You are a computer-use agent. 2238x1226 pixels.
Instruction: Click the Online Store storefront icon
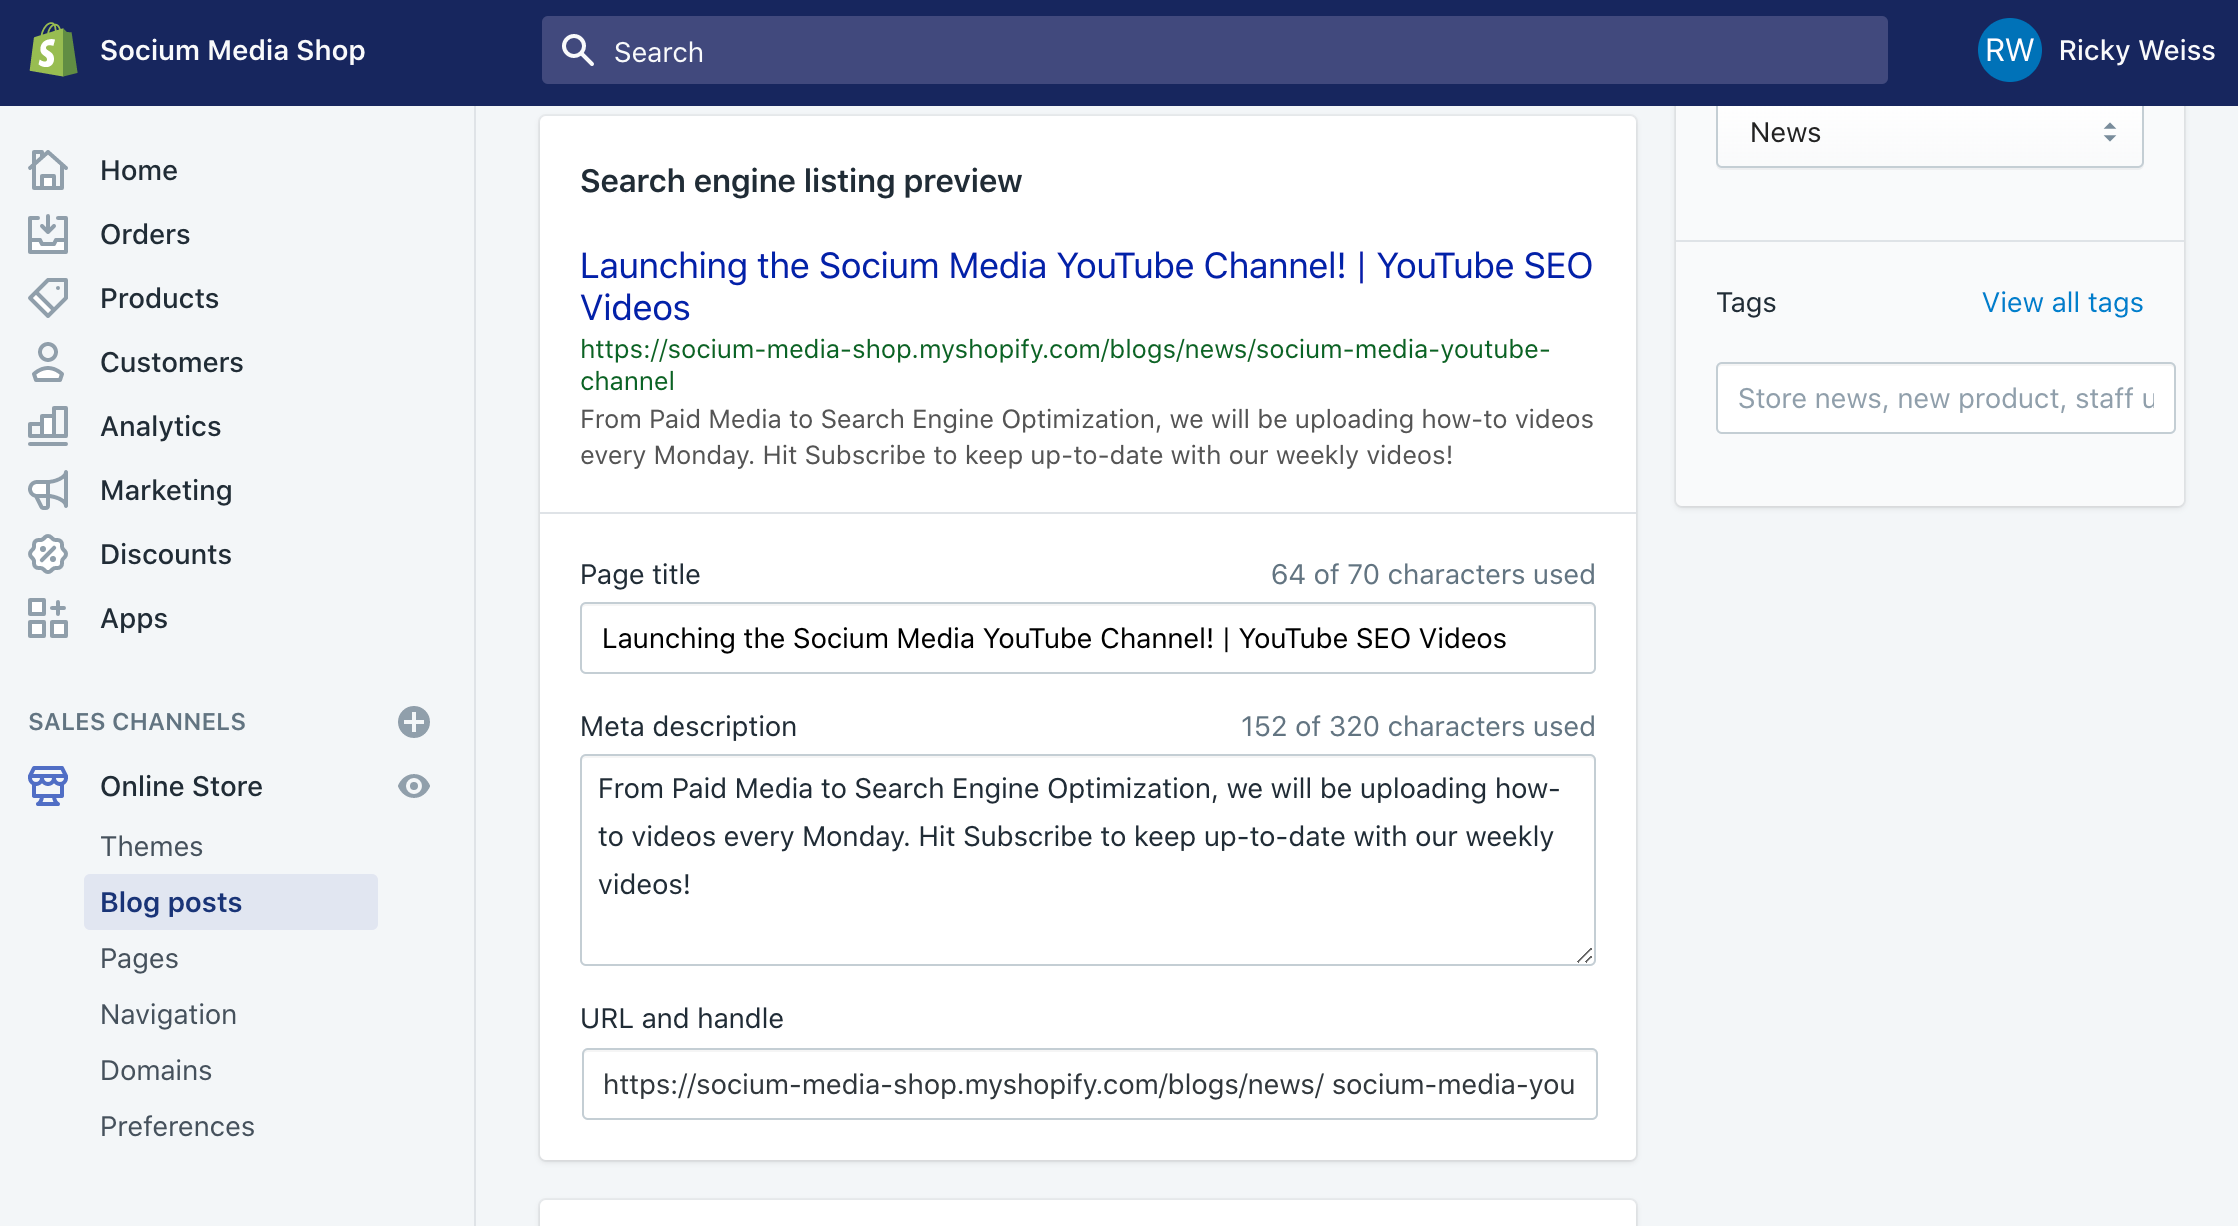(48, 786)
